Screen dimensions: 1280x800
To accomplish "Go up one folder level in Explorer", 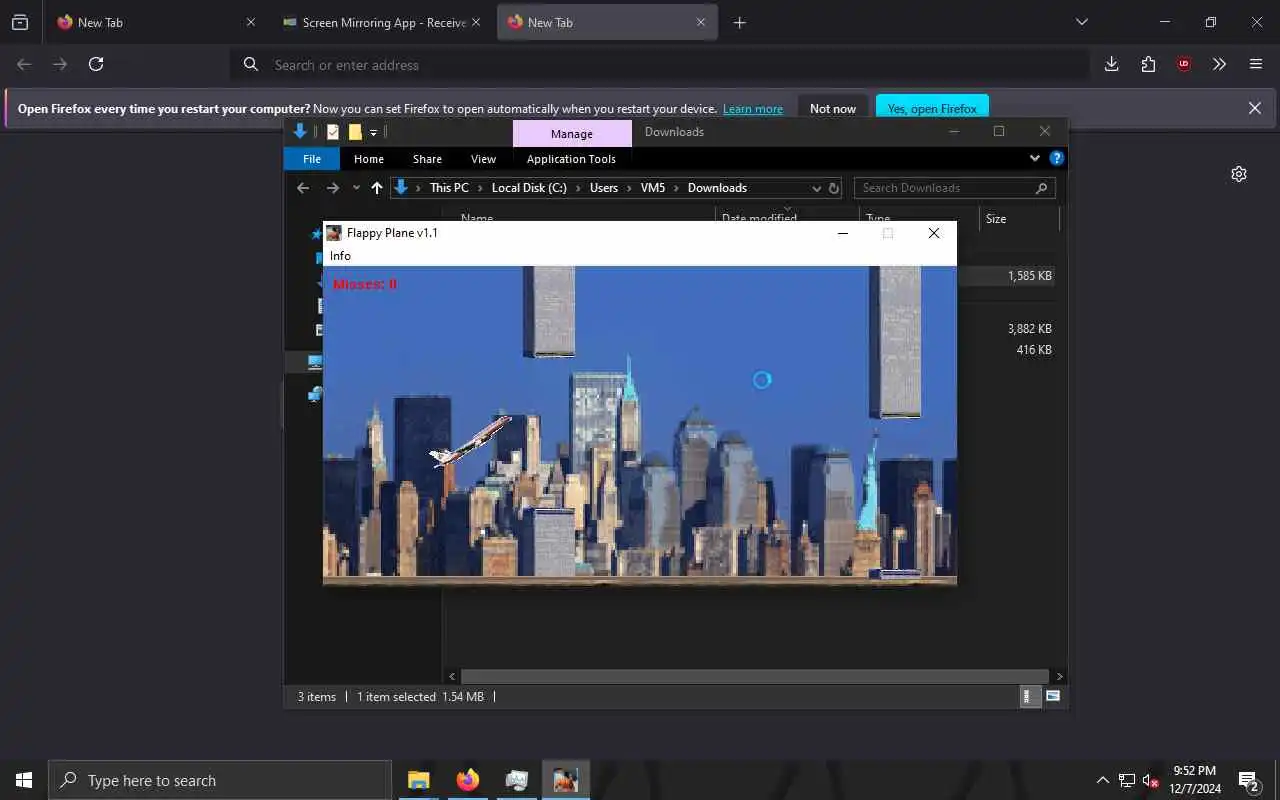I will [376, 188].
